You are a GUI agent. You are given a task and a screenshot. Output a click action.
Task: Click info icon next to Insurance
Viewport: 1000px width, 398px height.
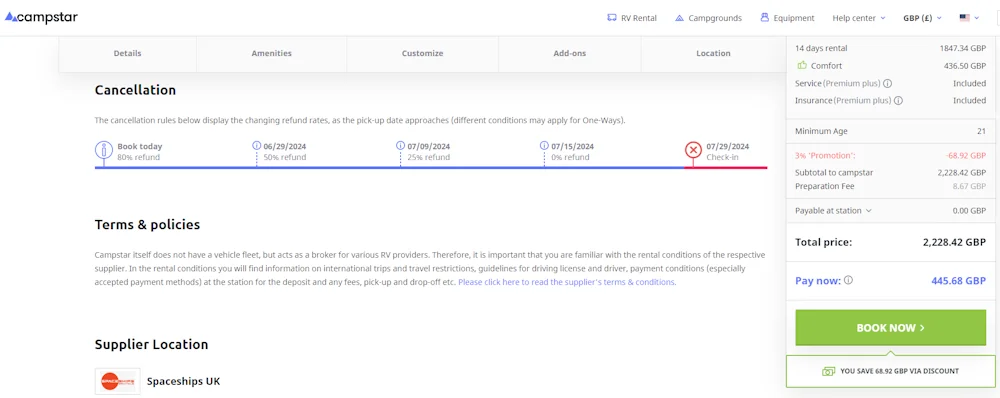click(x=899, y=101)
